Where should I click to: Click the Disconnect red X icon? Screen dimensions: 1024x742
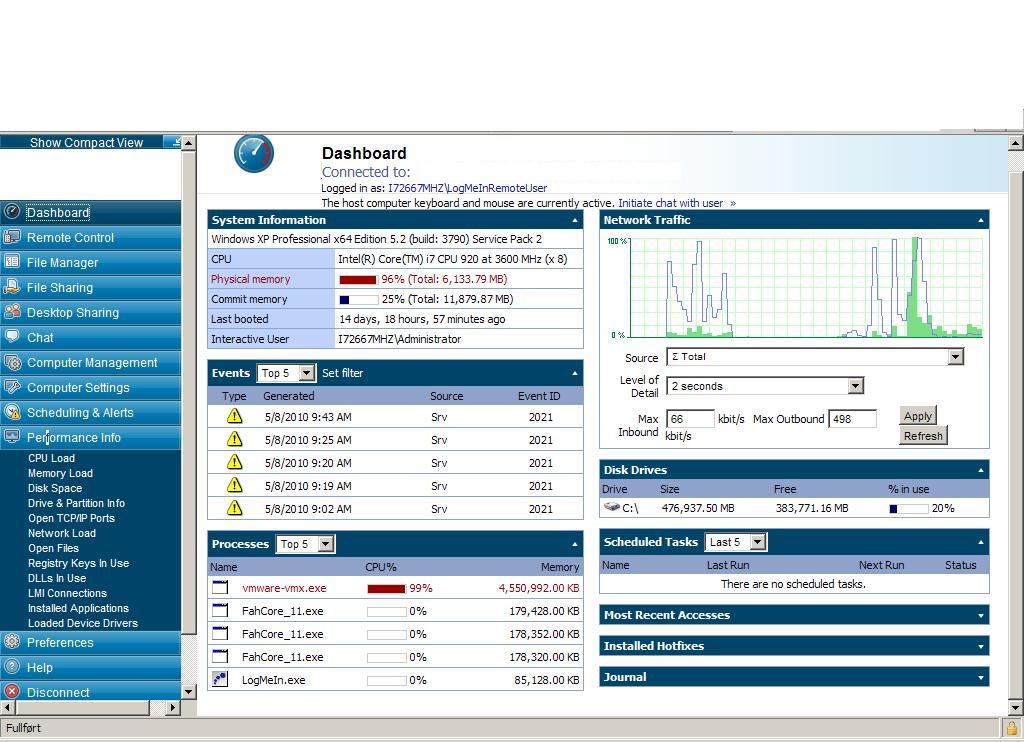[x=12, y=692]
